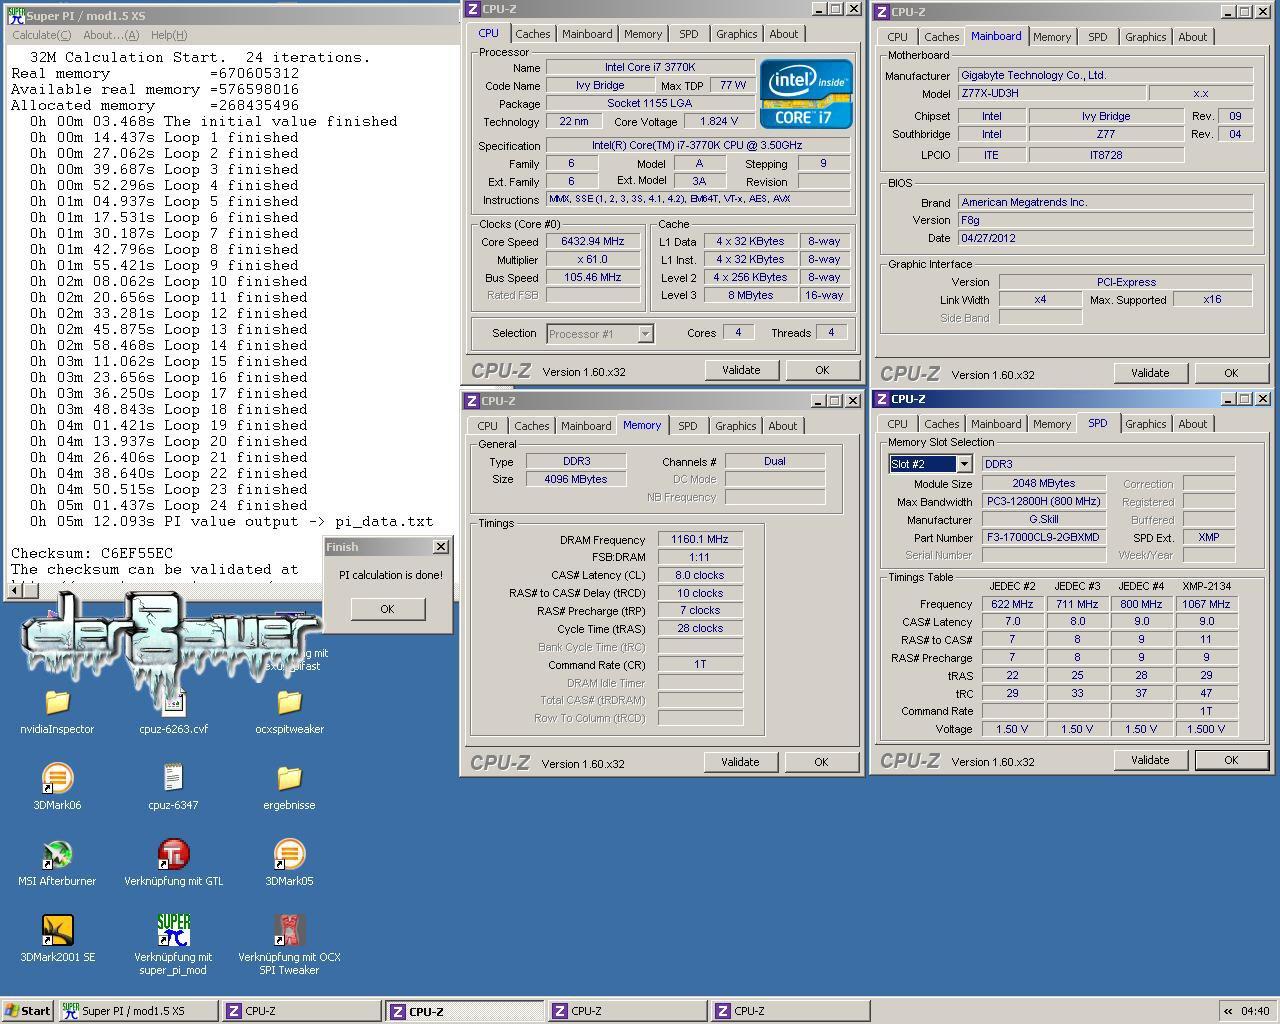Viewport: 1280px width, 1024px height.
Task: Open the About tab in the CPU window
Action: tap(784, 34)
